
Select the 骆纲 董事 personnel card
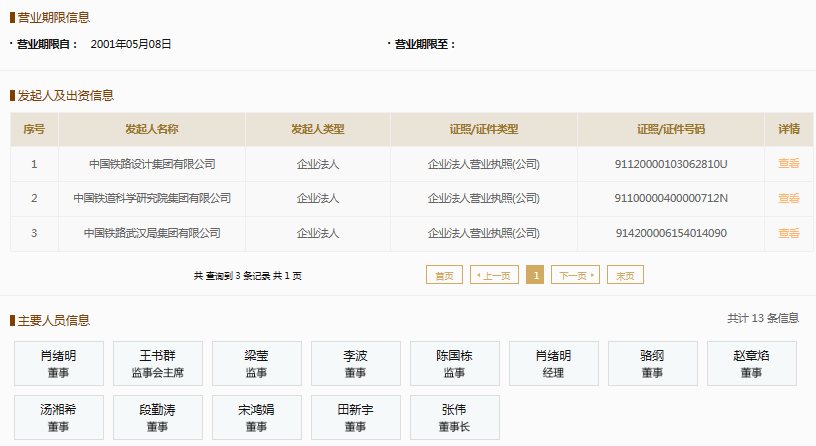(x=653, y=363)
